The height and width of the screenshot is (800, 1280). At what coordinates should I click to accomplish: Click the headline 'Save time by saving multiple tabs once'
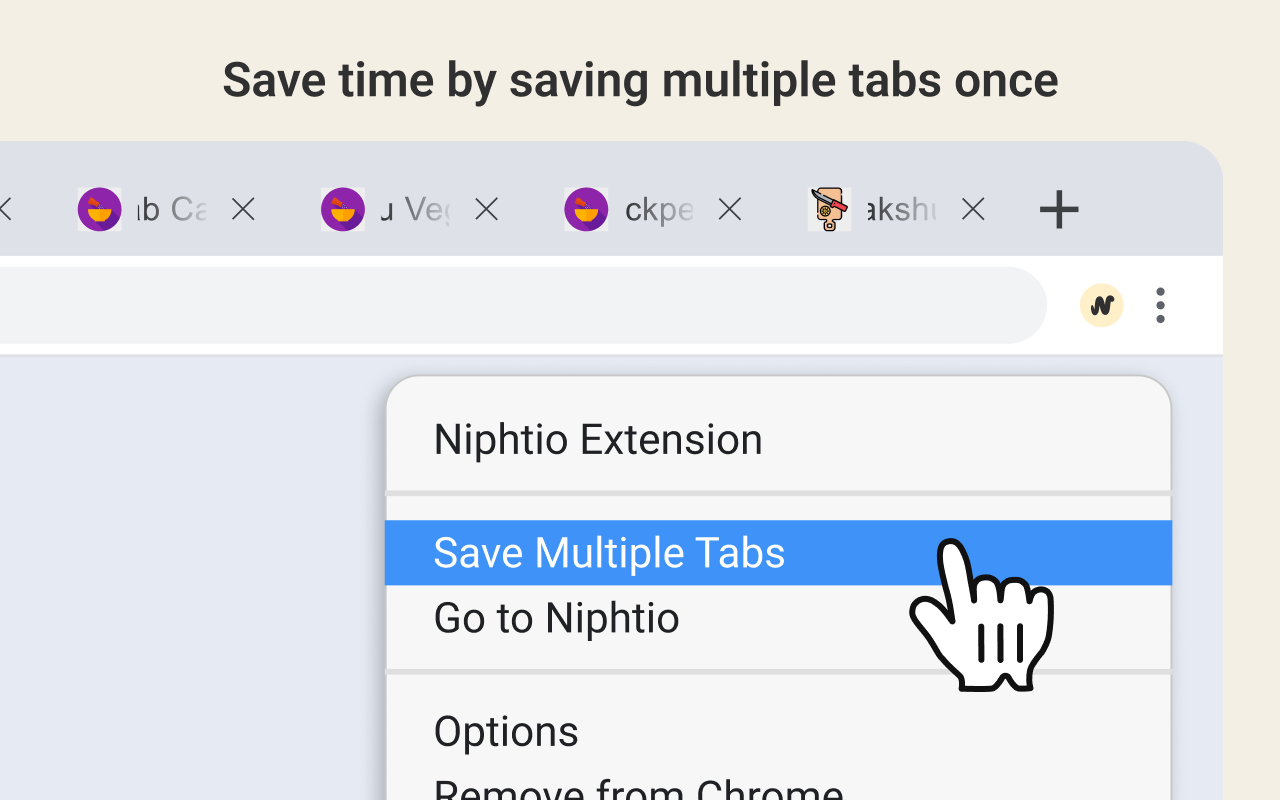click(x=640, y=80)
